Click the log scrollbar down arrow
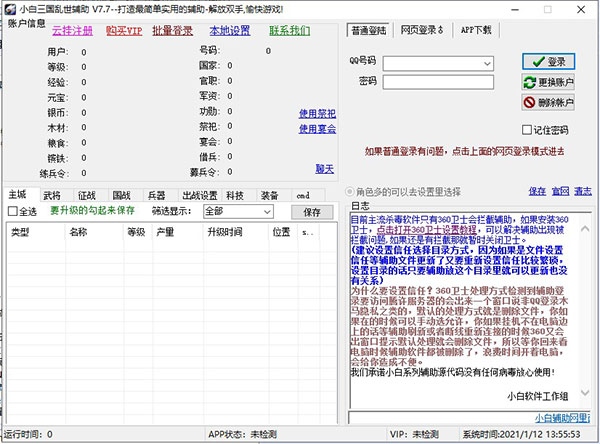The height and width of the screenshot is (444, 600). pos(585,392)
